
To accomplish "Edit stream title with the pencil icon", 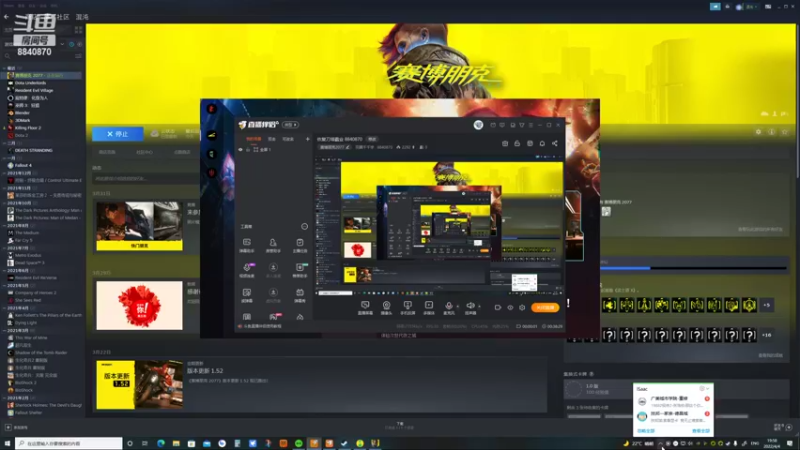I will pyautogui.click(x=347, y=147).
